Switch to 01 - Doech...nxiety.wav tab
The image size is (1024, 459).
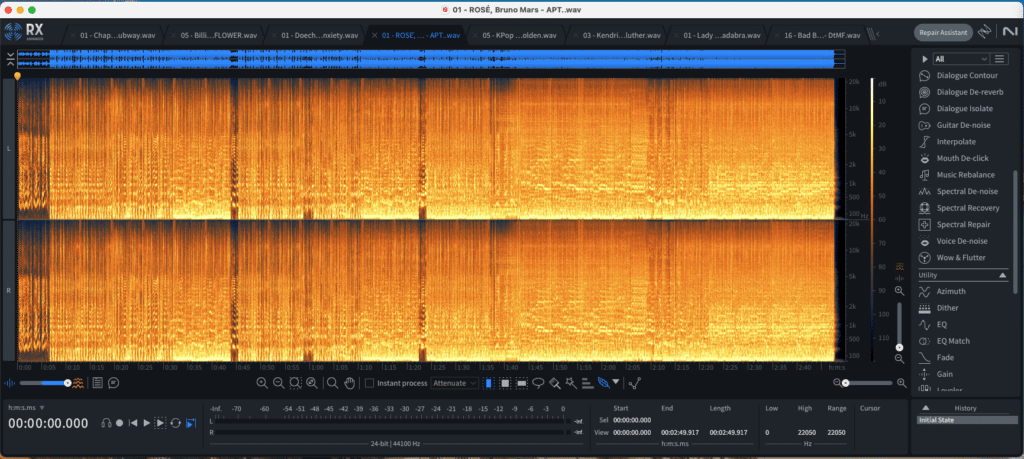point(320,35)
